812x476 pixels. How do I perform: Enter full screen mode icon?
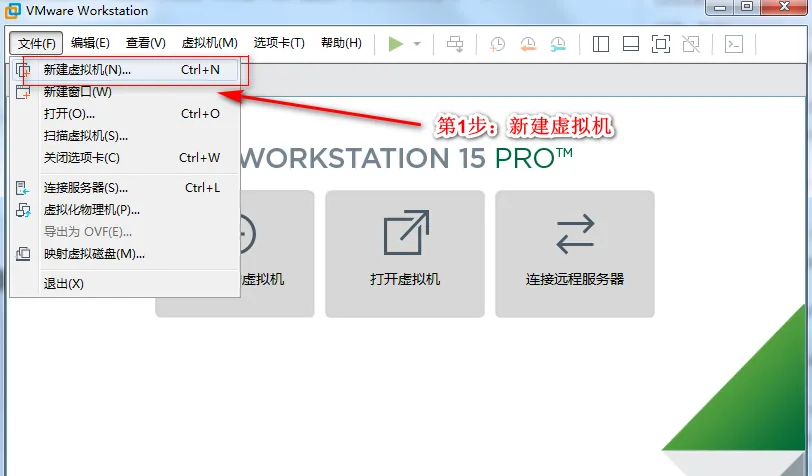(661, 44)
